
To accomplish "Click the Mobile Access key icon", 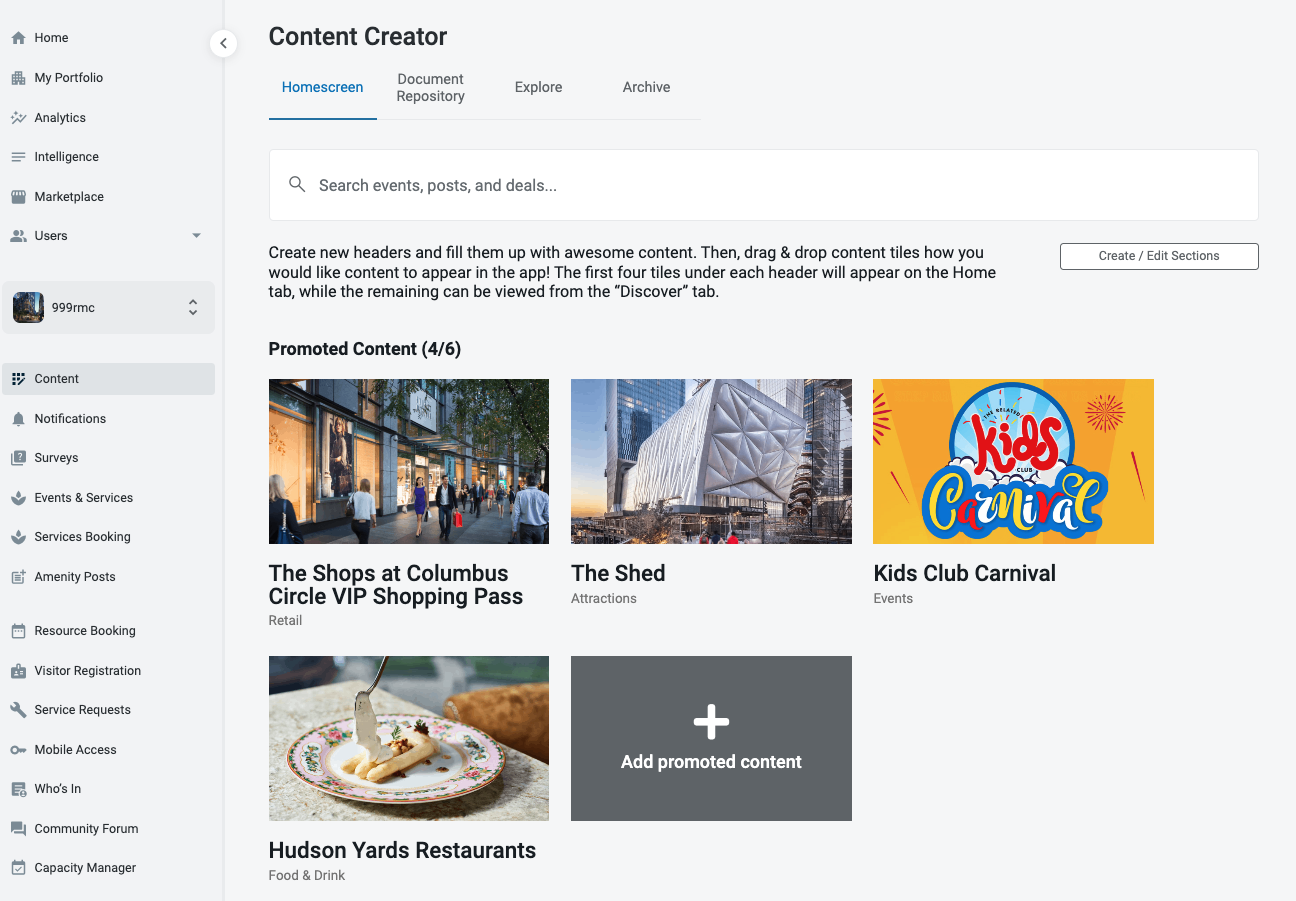I will pyautogui.click(x=18, y=750).
